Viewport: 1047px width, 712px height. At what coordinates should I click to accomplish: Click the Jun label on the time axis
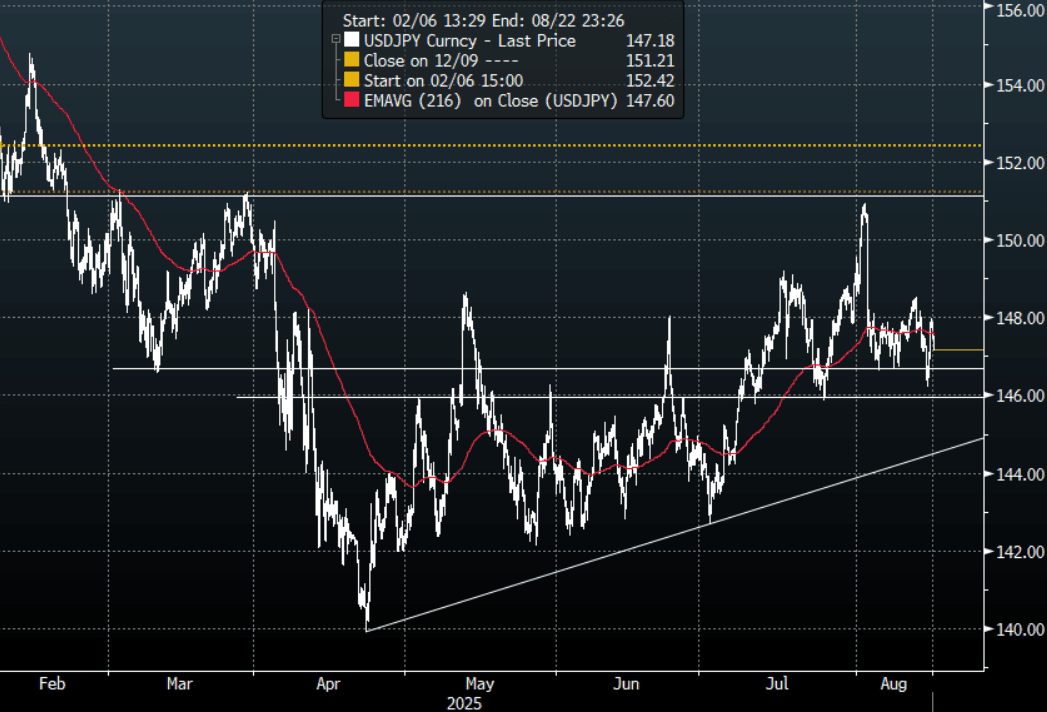(627, 684)
